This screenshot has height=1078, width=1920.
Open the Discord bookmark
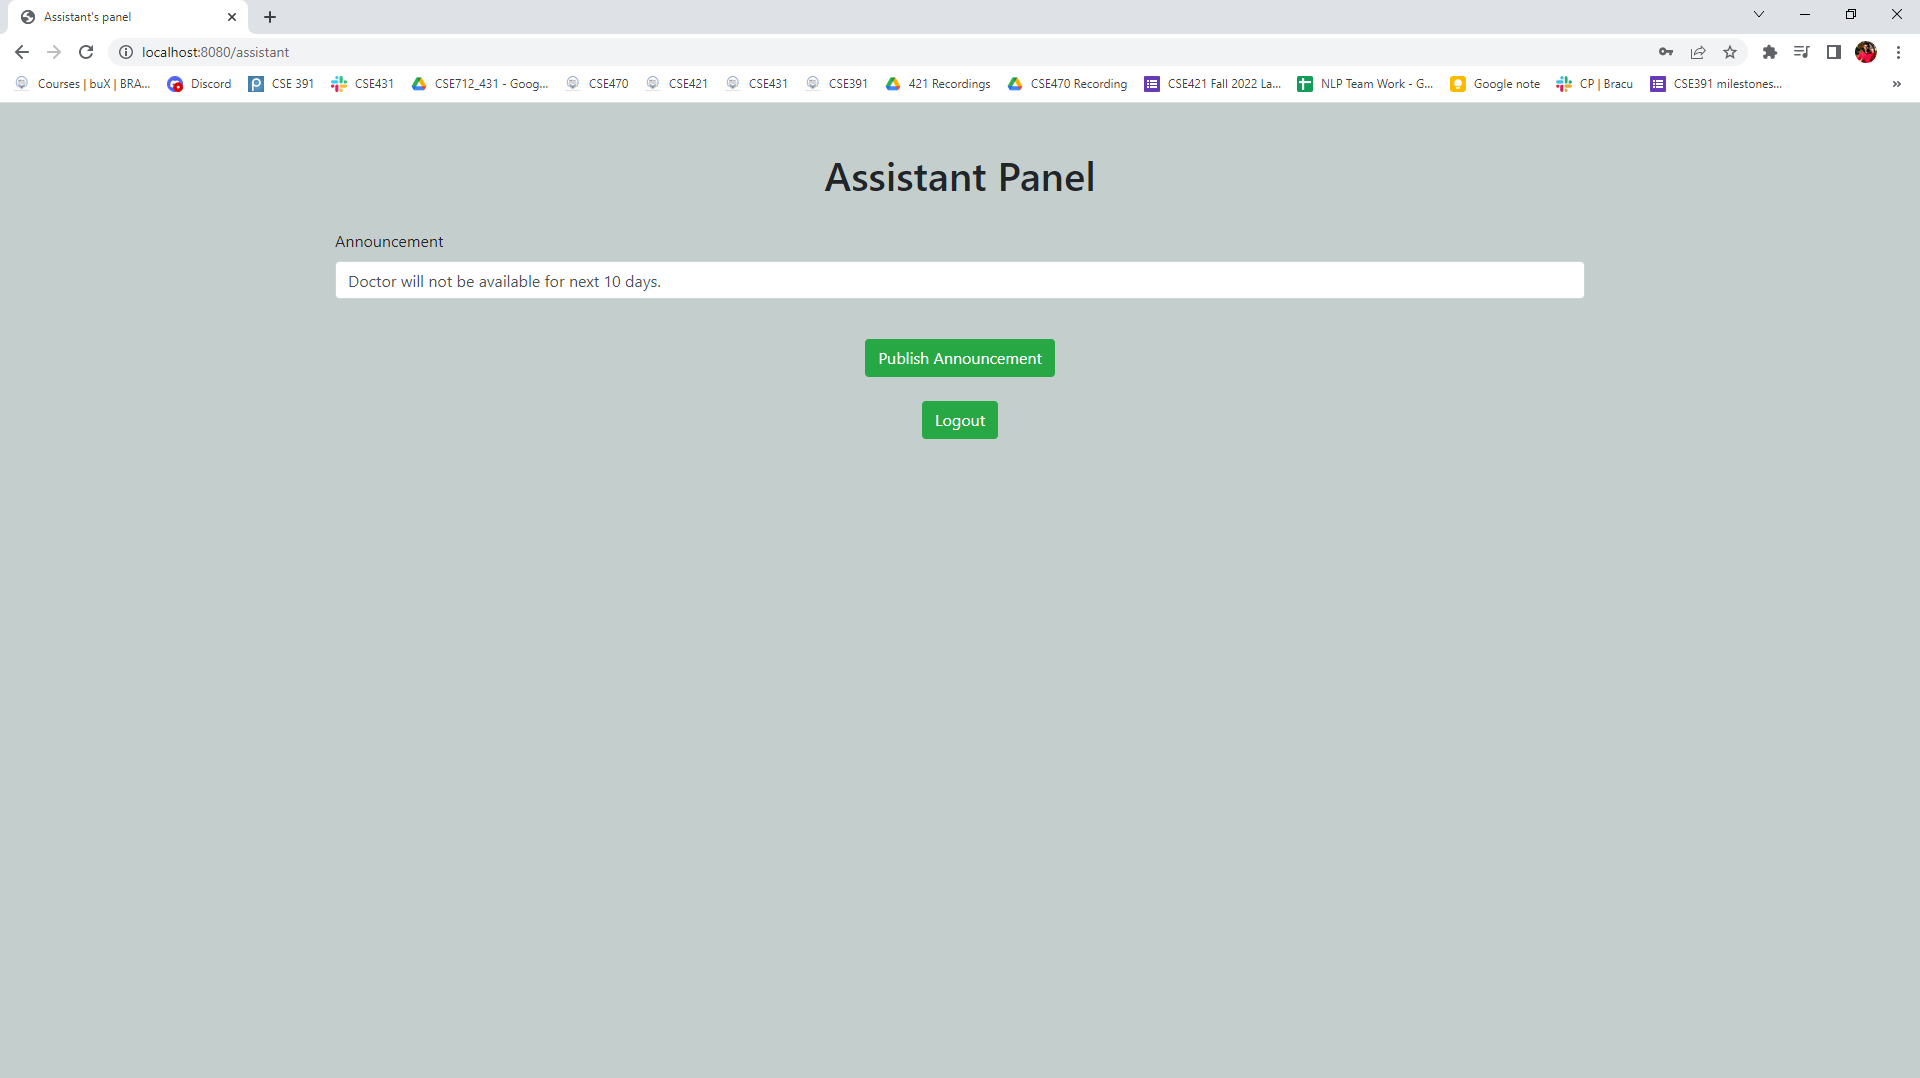pos(199,84)
